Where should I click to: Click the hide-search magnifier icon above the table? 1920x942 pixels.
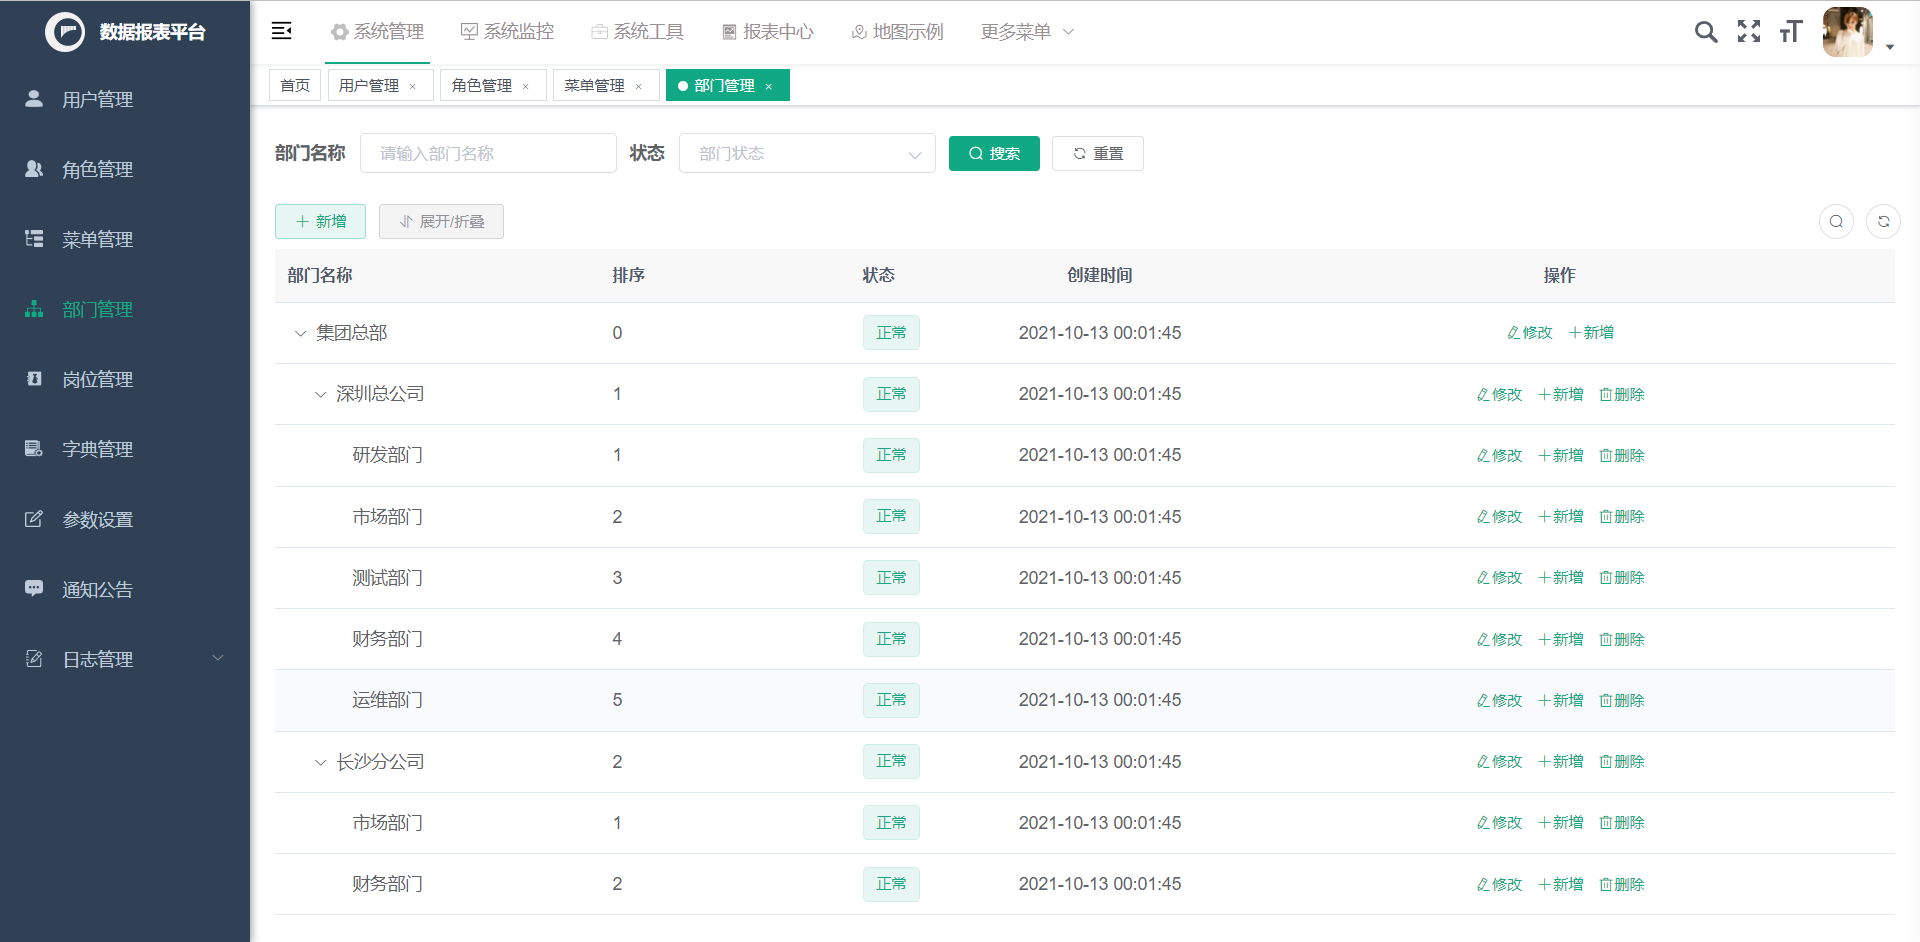click(x=1836, y=221)
